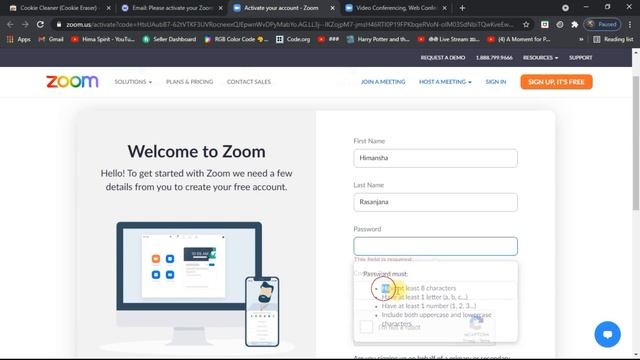
Task: Click the address bar URL
Action: click(290, 24)
